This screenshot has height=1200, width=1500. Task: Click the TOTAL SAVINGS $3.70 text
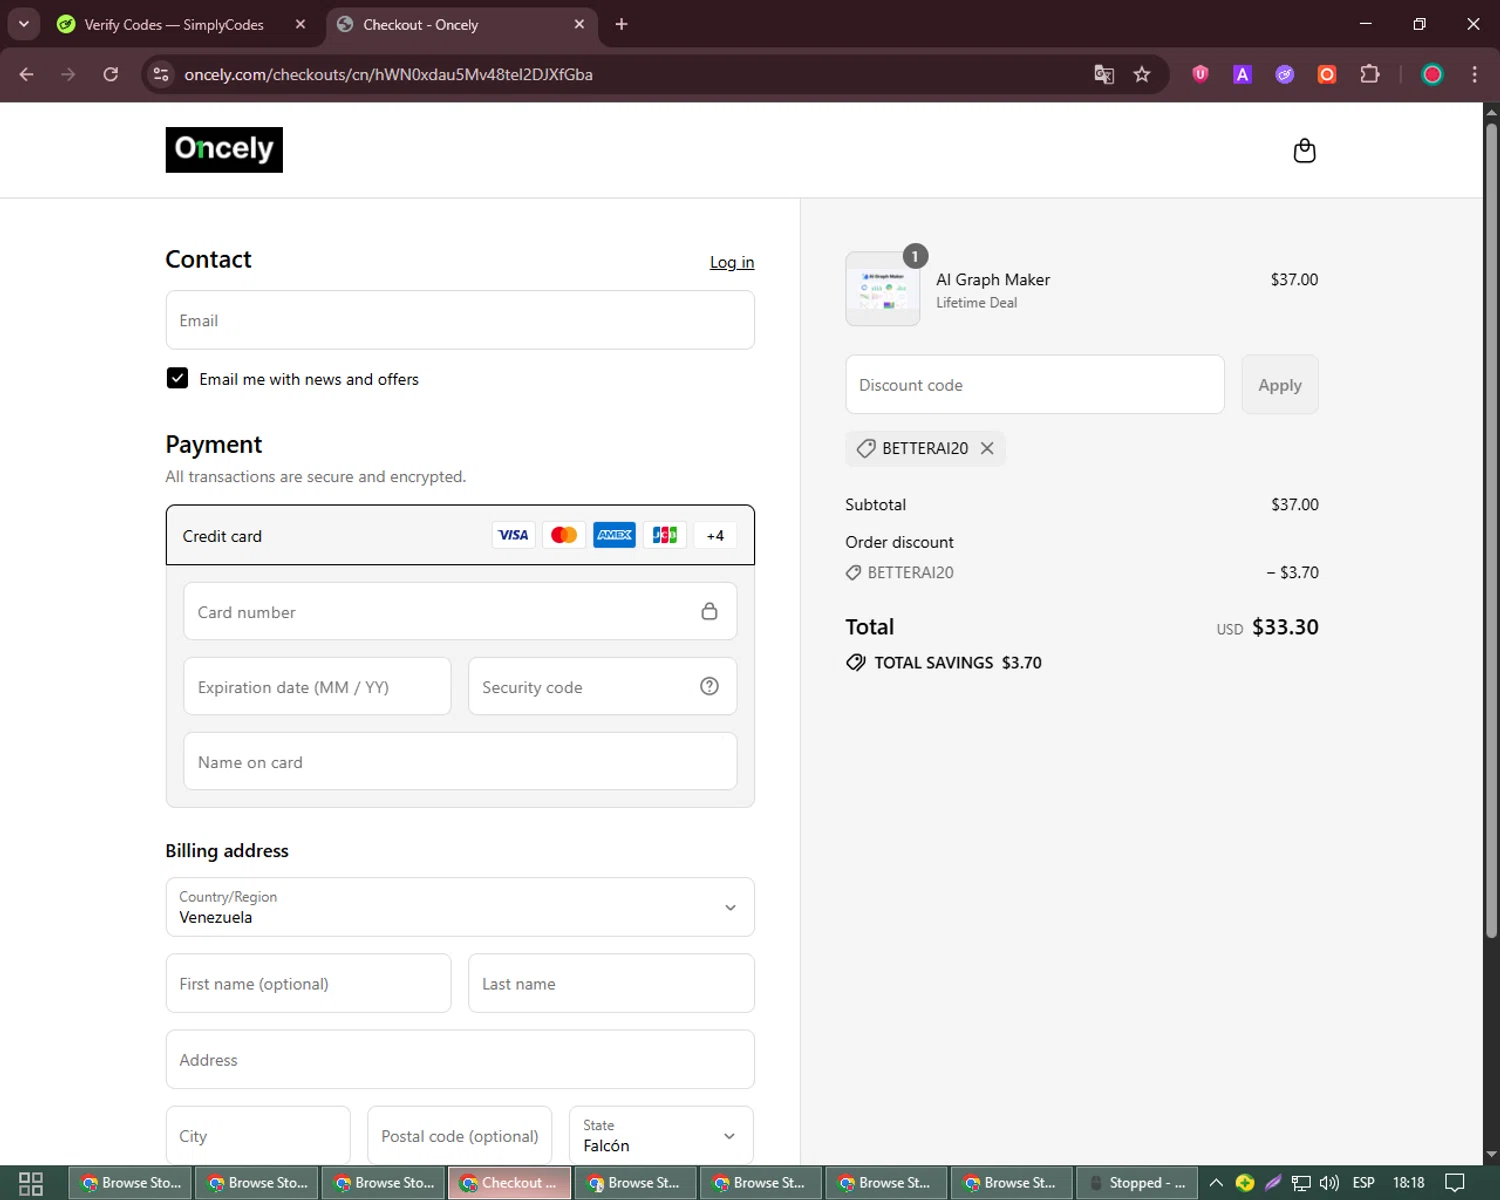(958, 662)
